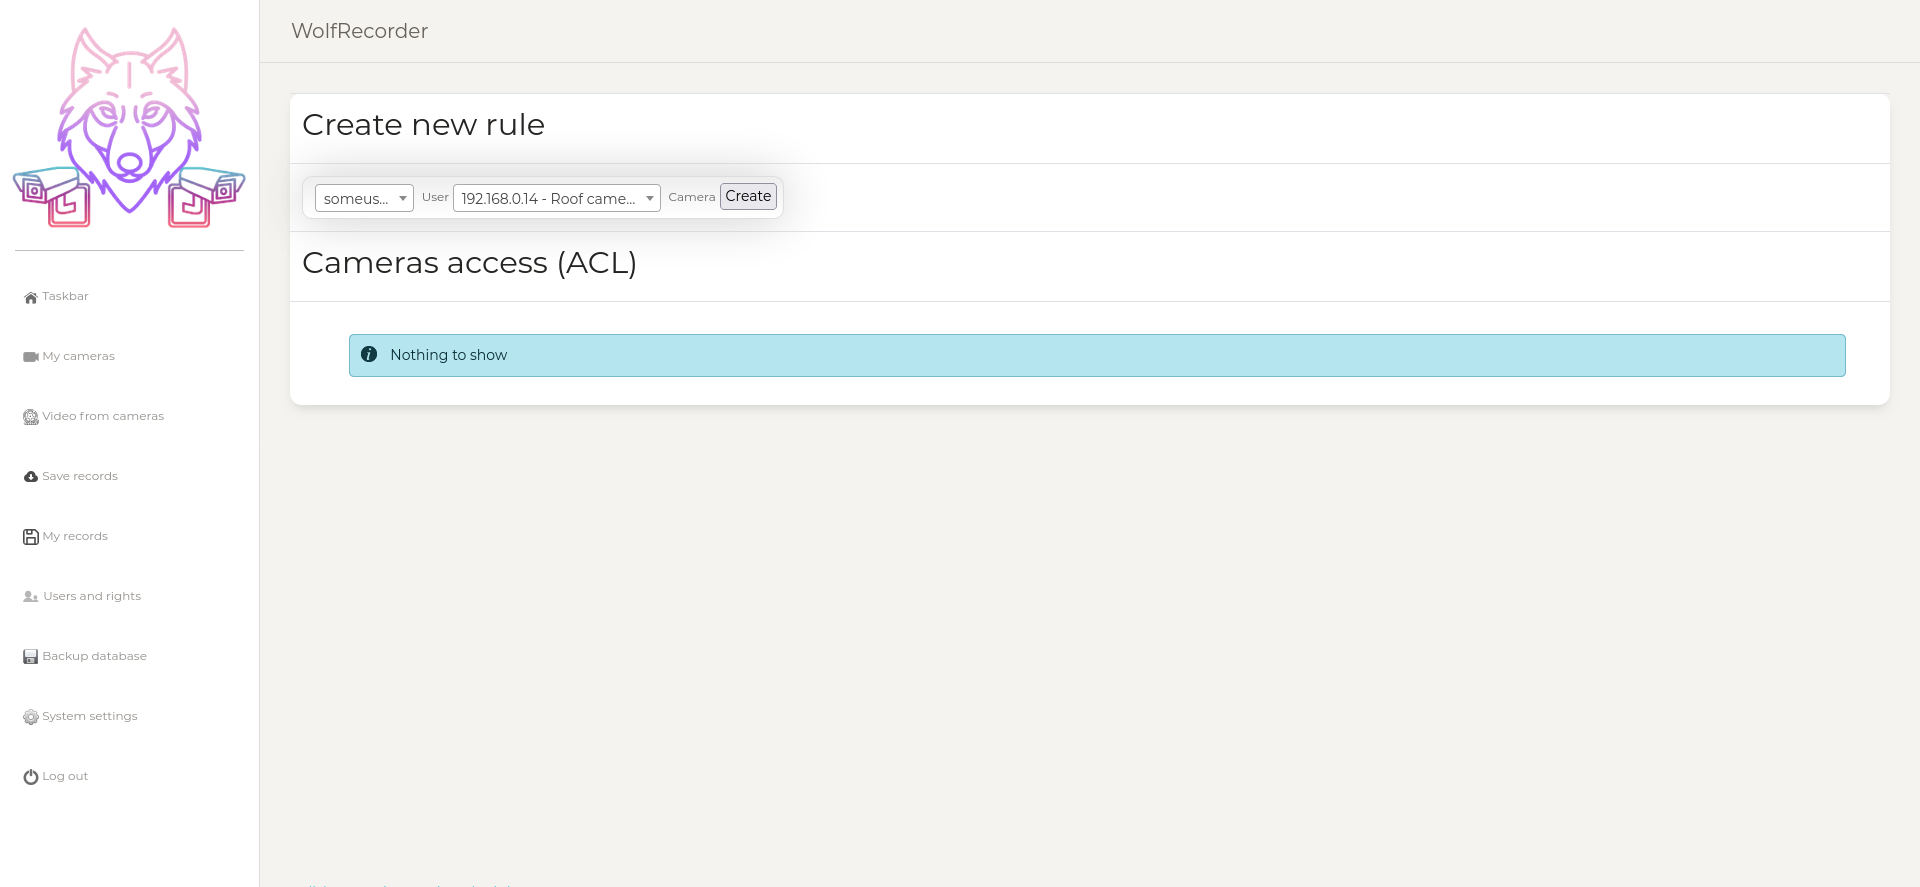Click the Log out power icon
This screenshot has width=1920, height=887.
coord(31,777)
